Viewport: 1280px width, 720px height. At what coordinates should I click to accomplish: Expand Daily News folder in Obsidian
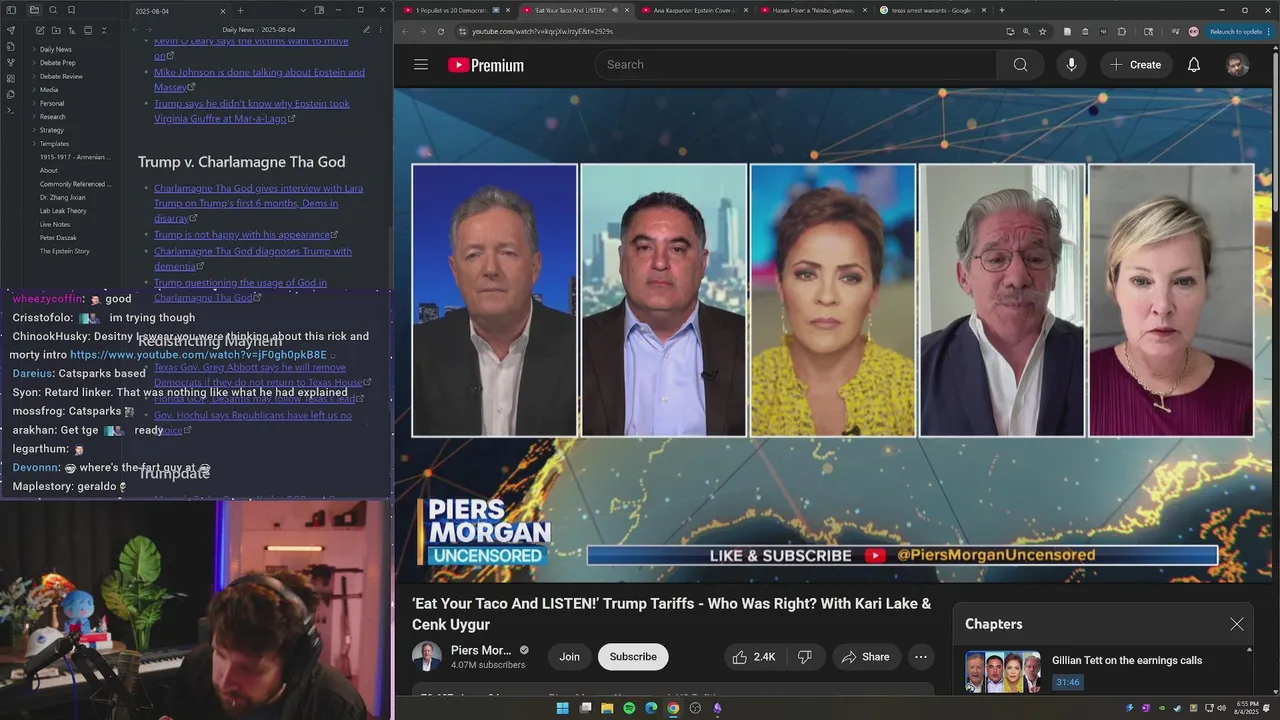click(x=55, y=49)
